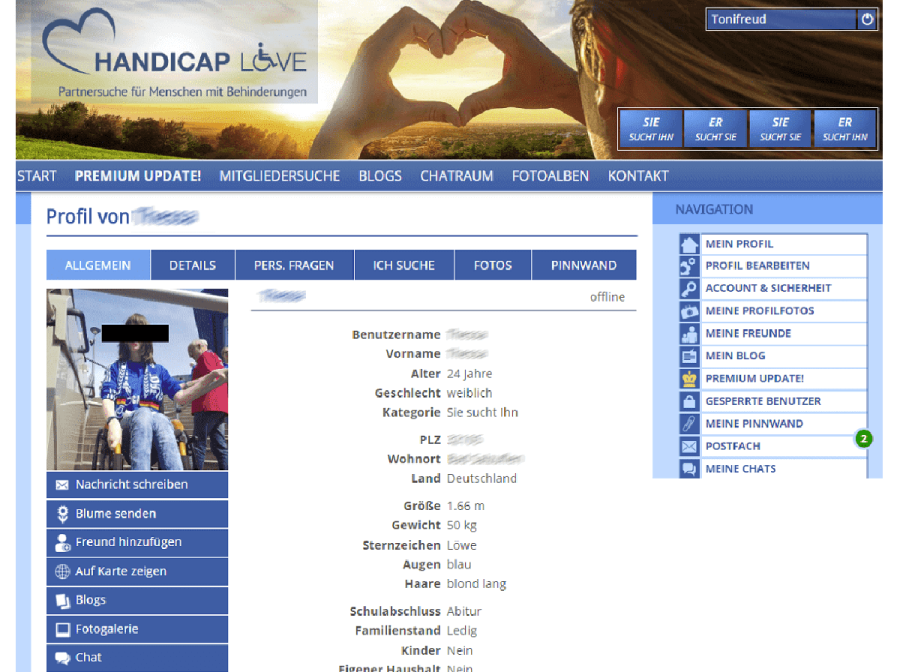Click the Gesperrte Benutzer padlock icon
This screenshot has height=672, width=900.
tap(690, 400)
